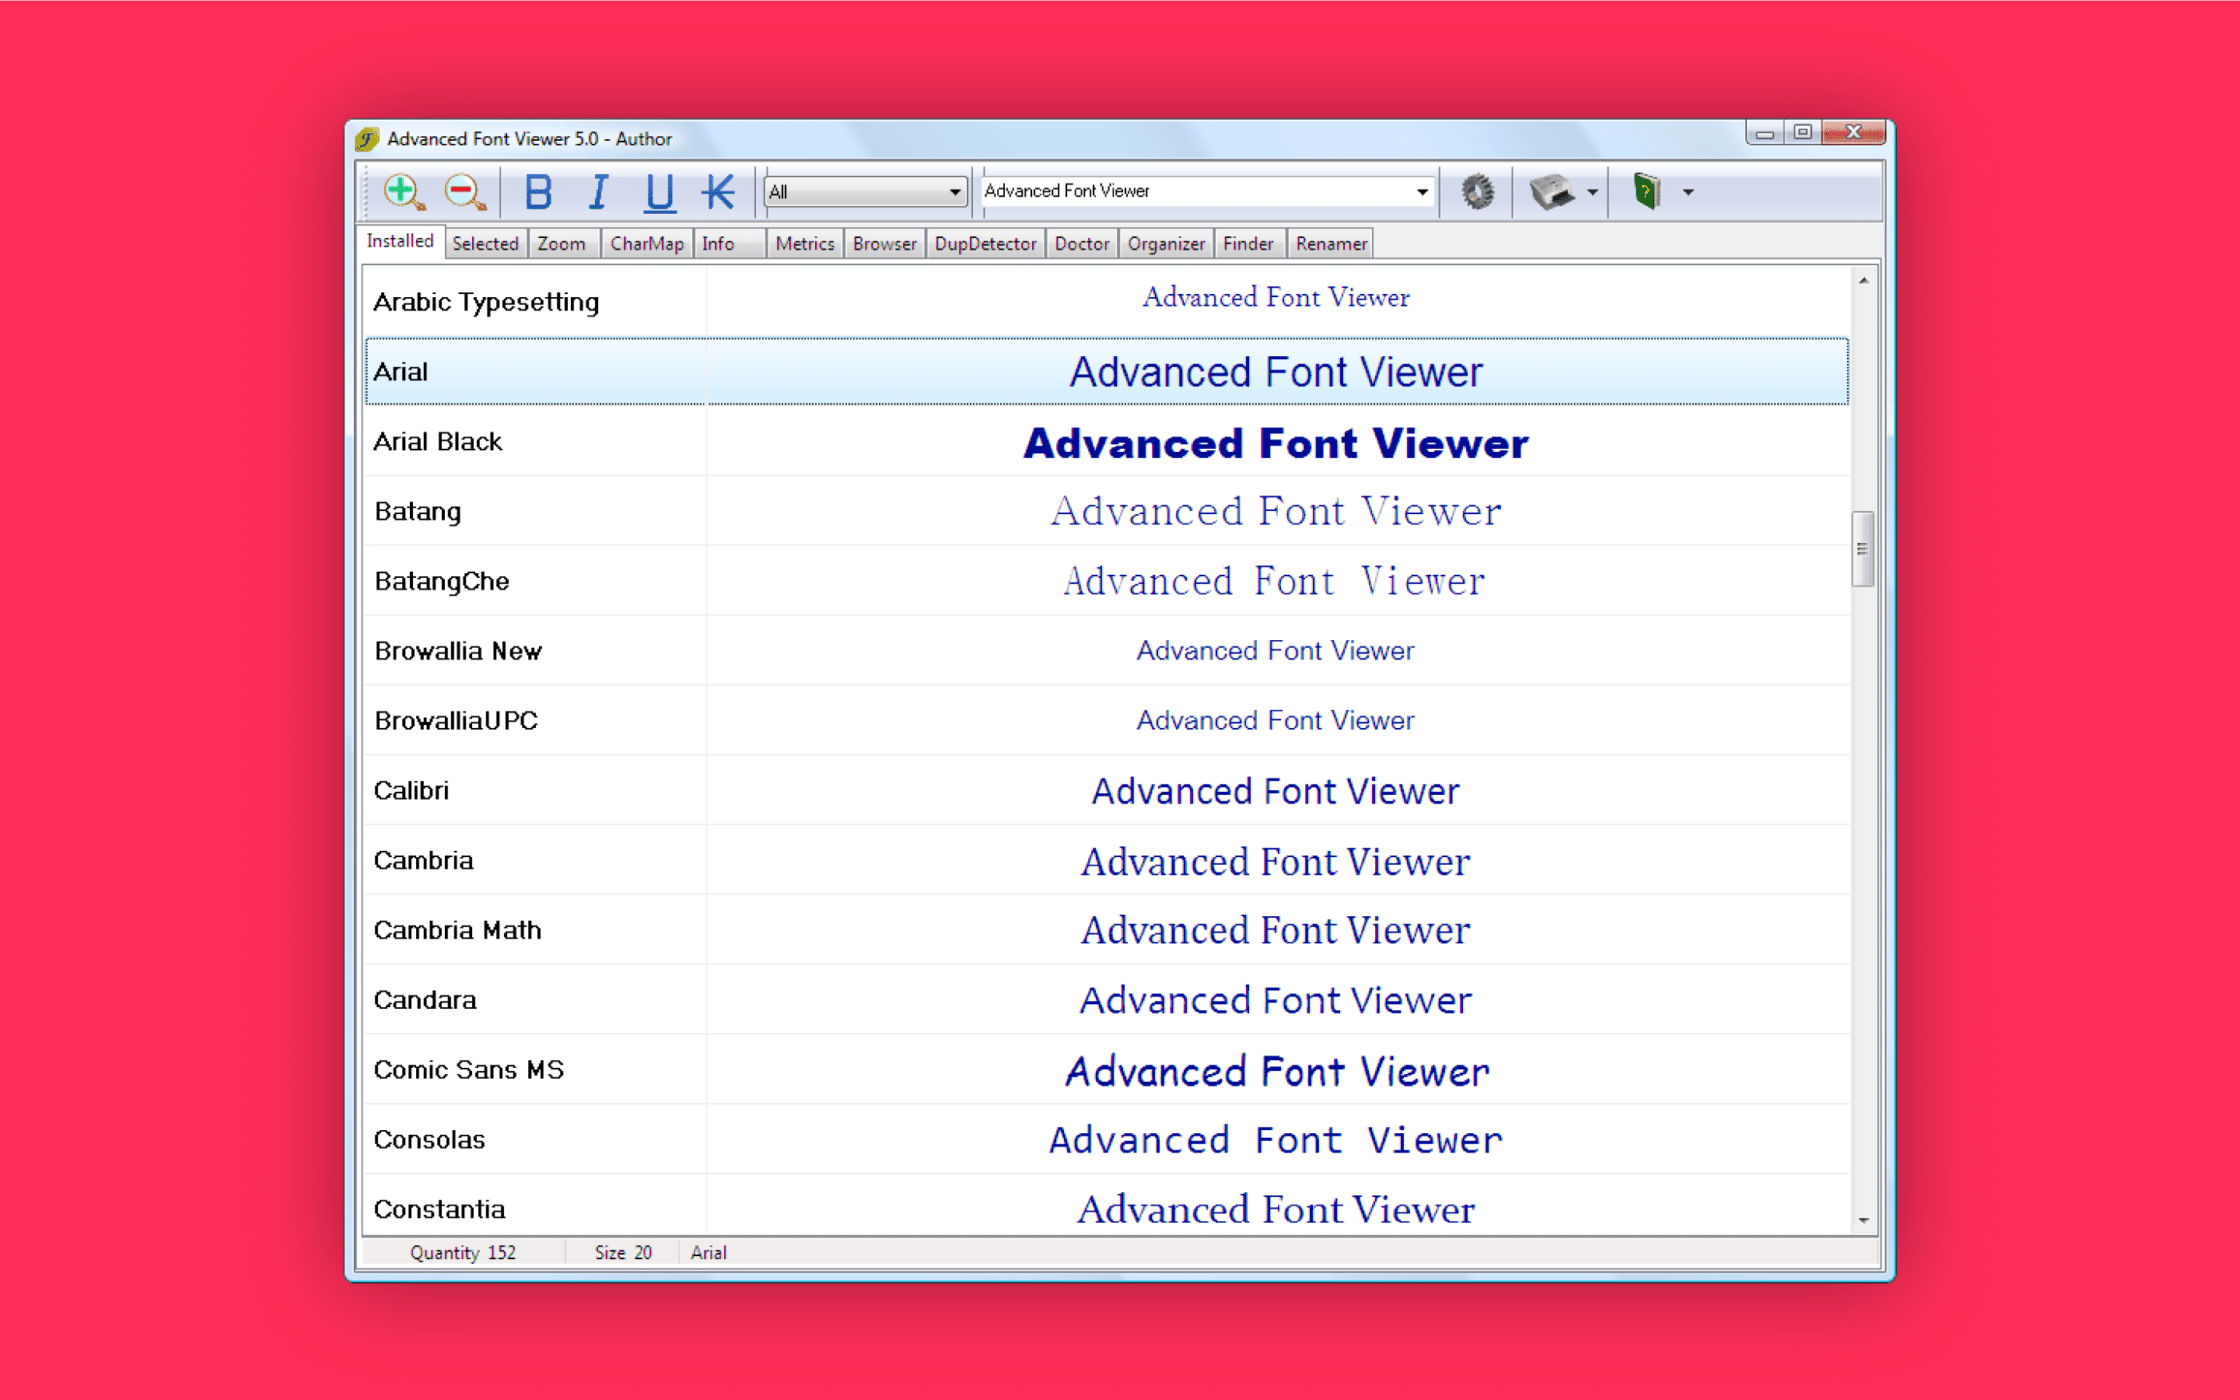Toggle italic text style
The width and height of the screenshot is (2240, 1400).
pos(598,192)
